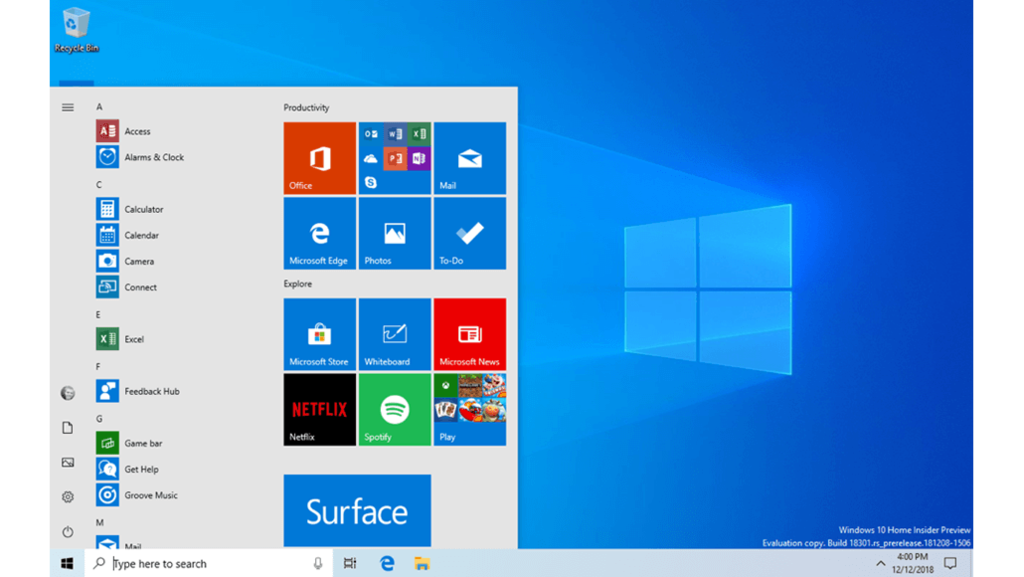Image resolution: width=1024 pixels, height=577 pixels.
Task: Click the letter G header in app list
Action: tap(99, 418)
